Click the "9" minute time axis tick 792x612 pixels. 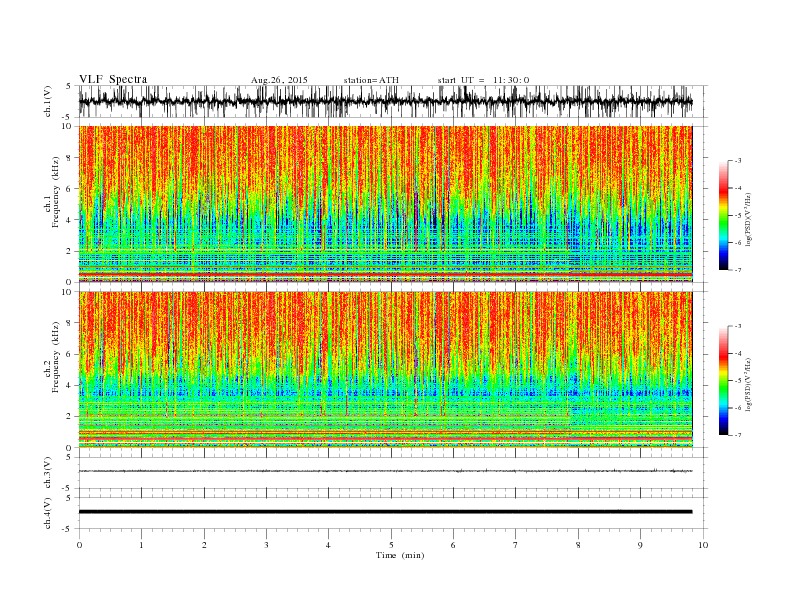640,545
